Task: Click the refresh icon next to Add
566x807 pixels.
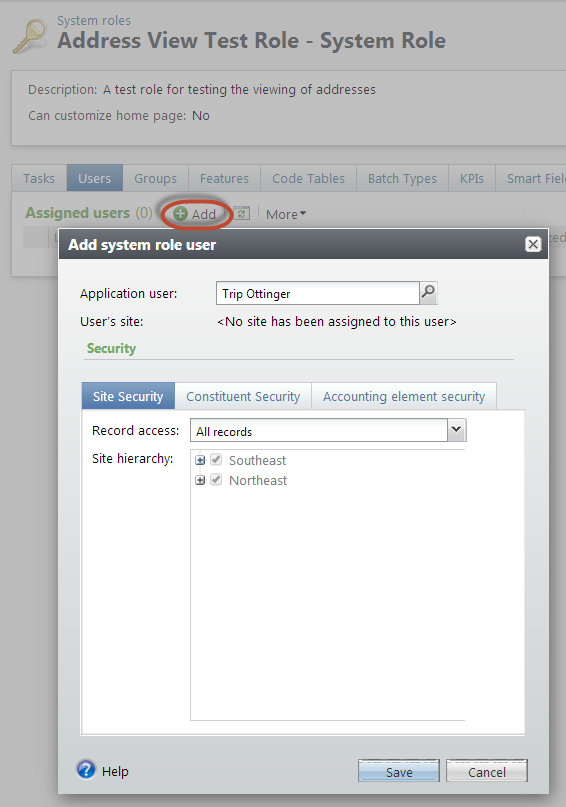Action: 242,213
